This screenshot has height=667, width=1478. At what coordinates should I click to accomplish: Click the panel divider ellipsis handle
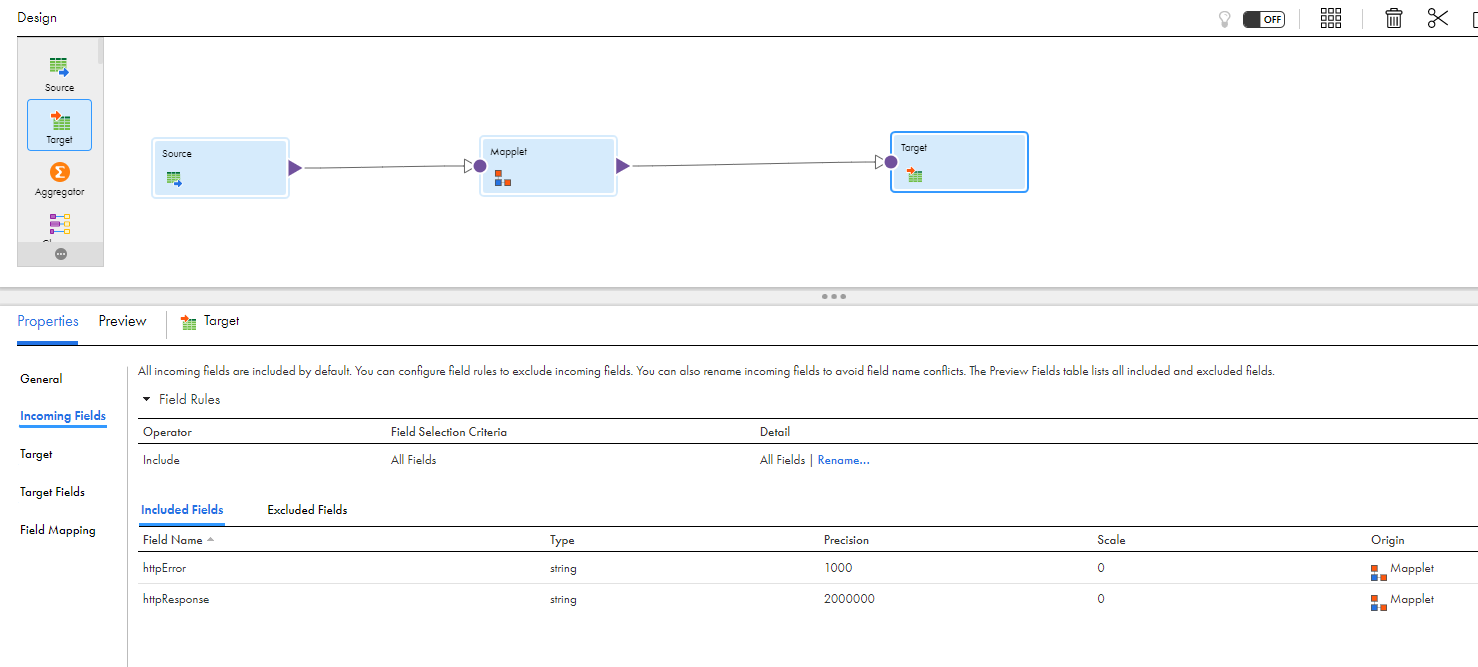coord(833,297)
